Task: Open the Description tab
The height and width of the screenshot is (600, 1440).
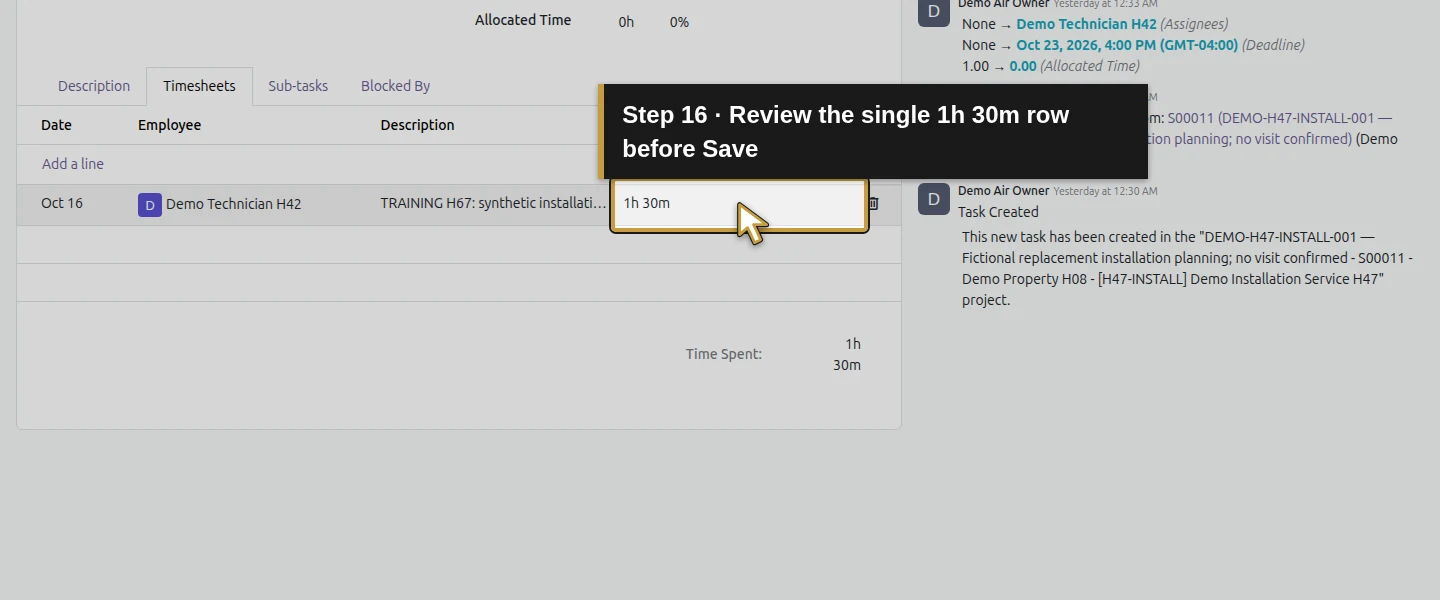Action: 94,86
